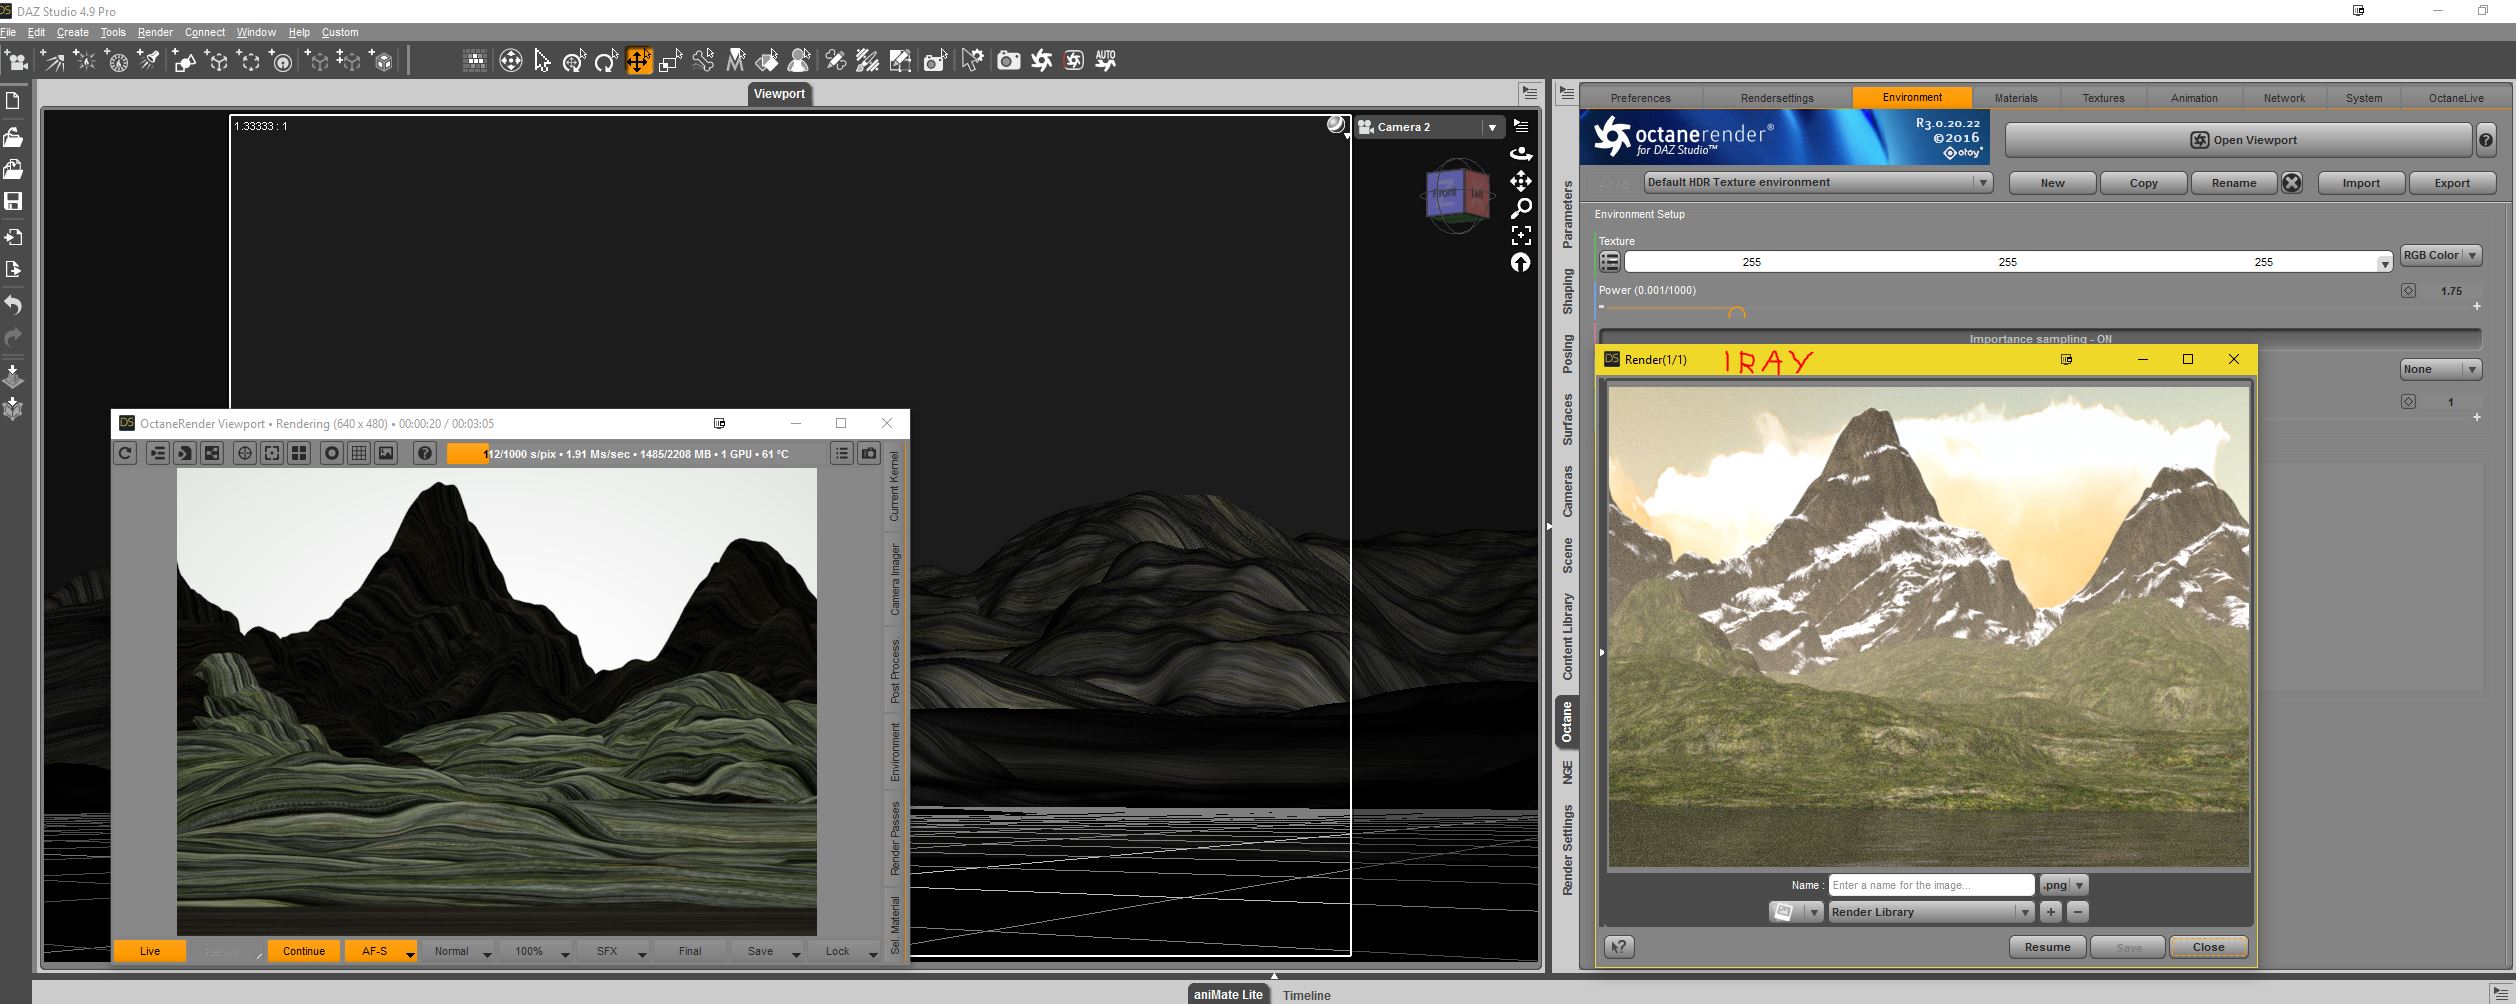This screenshot has width=2516, height=1004.
Task: Select the active Translate tool (orange)
Action: coord(638,61)
